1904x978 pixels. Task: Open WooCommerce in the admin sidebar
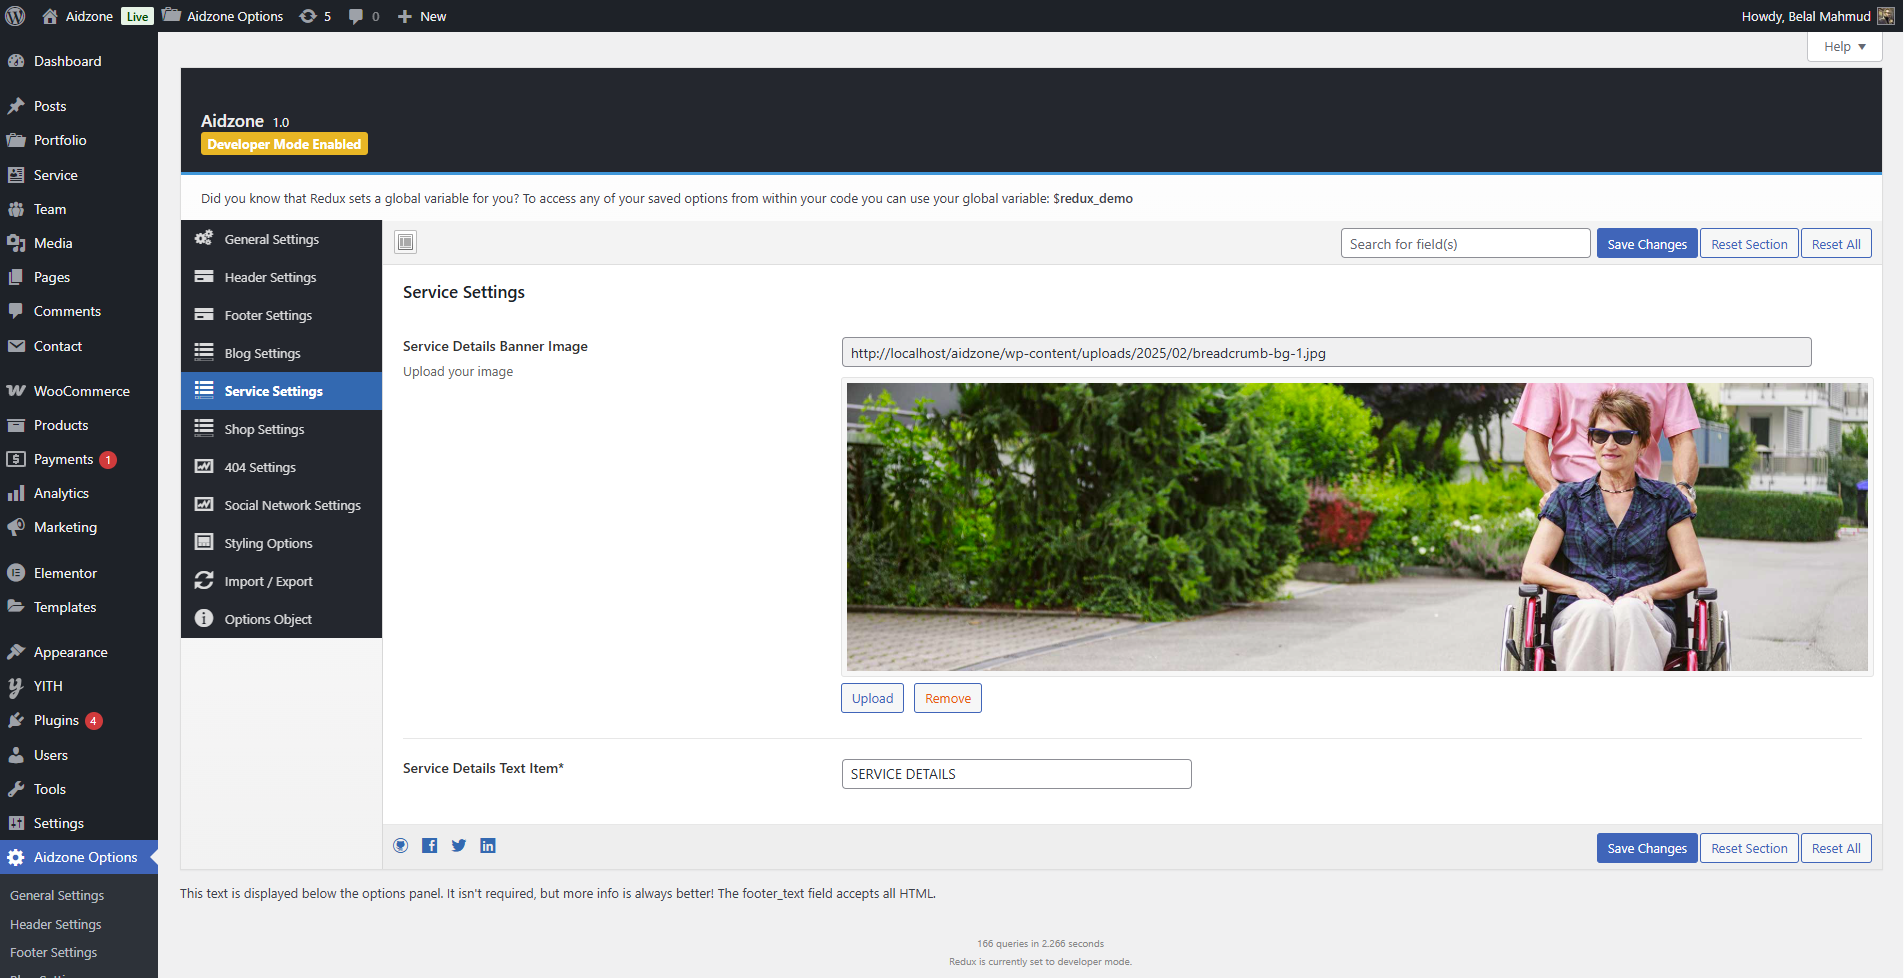81,391
